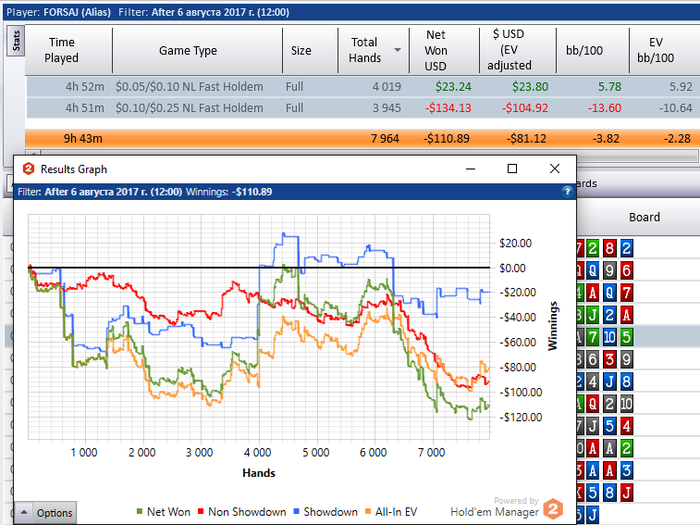Select the $0.10/$0.25 NL Fast Holdem row
Viewport: 700px width, 525px height.
click(x=362, y=108)
